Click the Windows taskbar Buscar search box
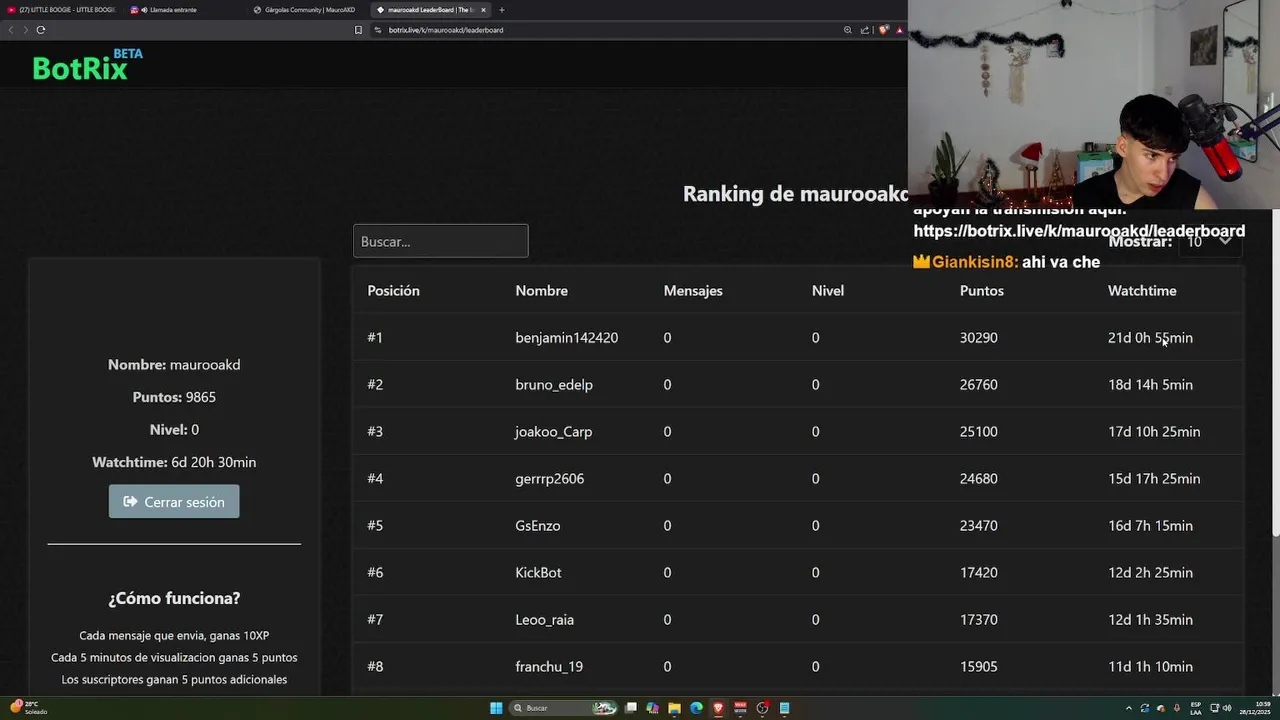The image size is (1280, 720). [x=565, y=708]
